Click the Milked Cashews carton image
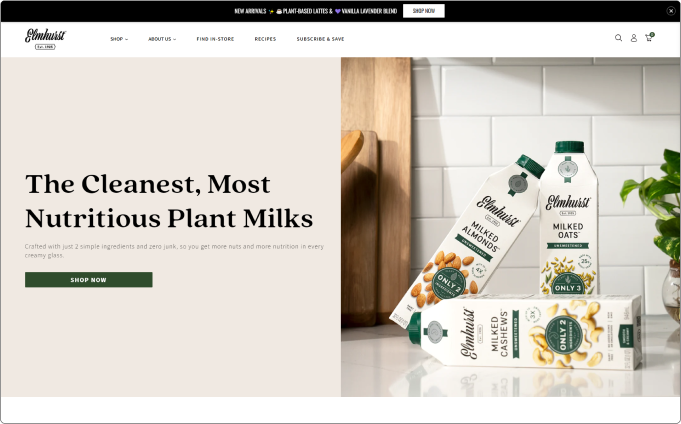The width and height of the screenshot is (681, 424). 524,331
